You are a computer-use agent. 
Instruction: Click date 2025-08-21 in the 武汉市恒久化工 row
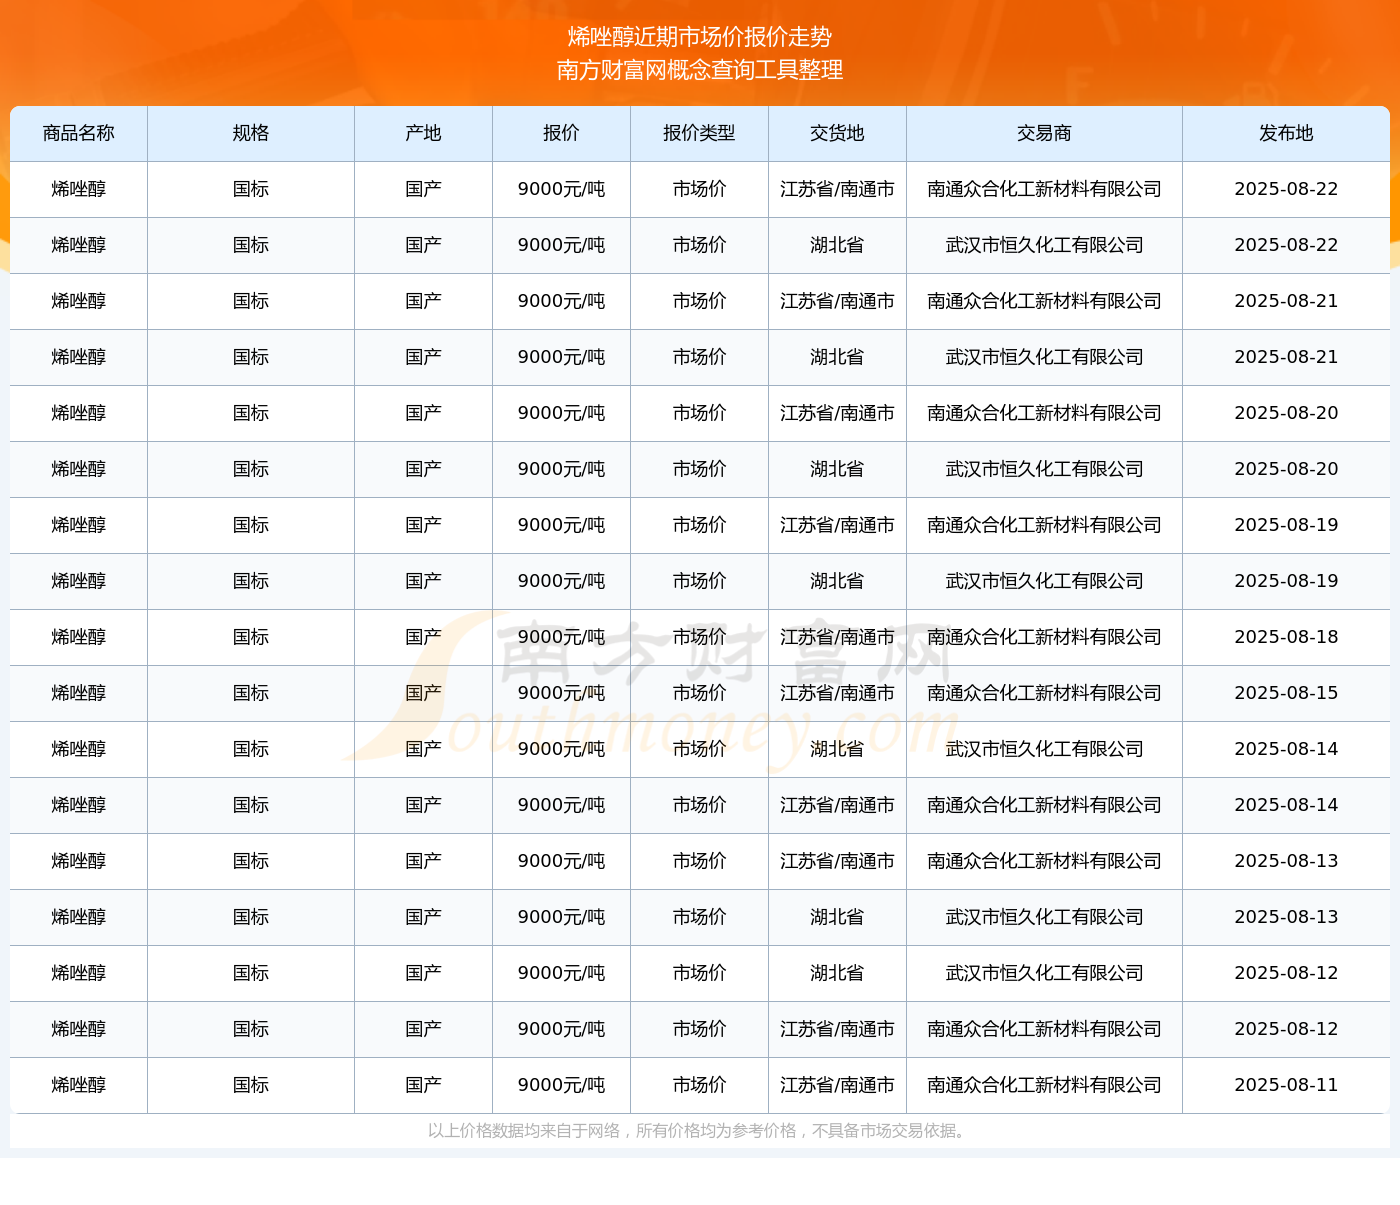pyautogui.click(x=1287, y=357)
